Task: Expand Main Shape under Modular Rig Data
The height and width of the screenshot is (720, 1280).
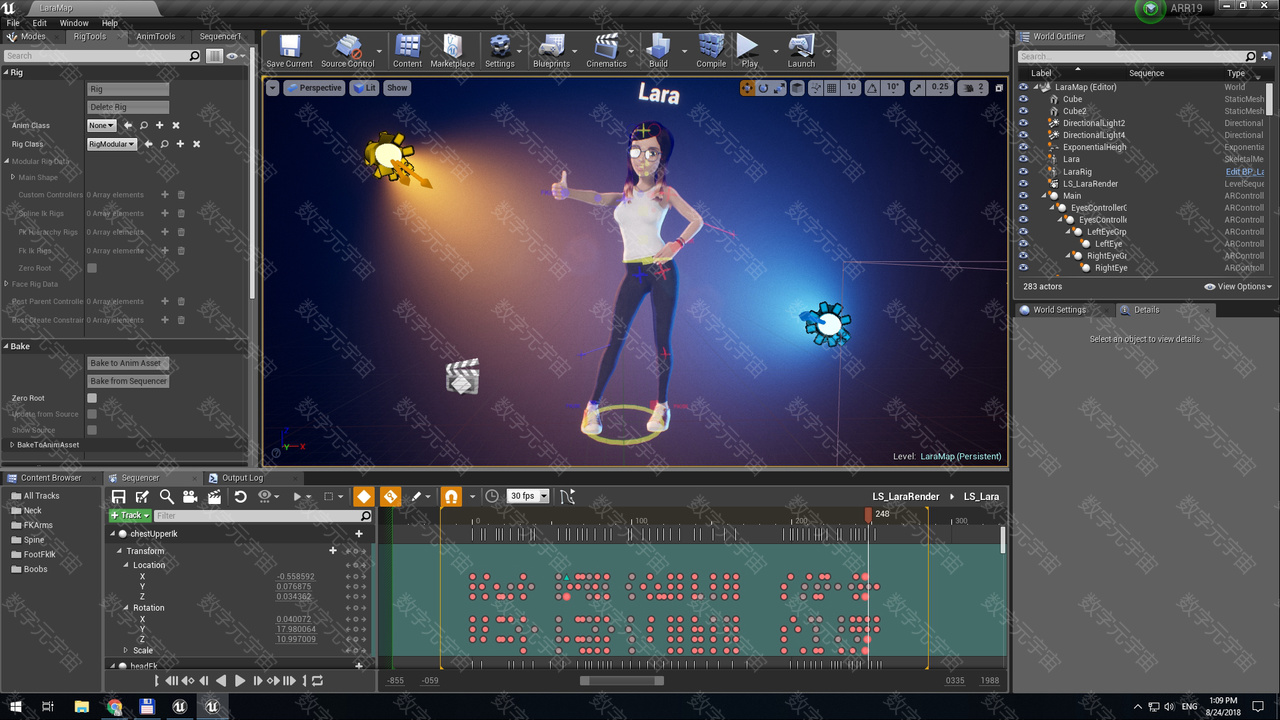Action: (x=12, y=177)
